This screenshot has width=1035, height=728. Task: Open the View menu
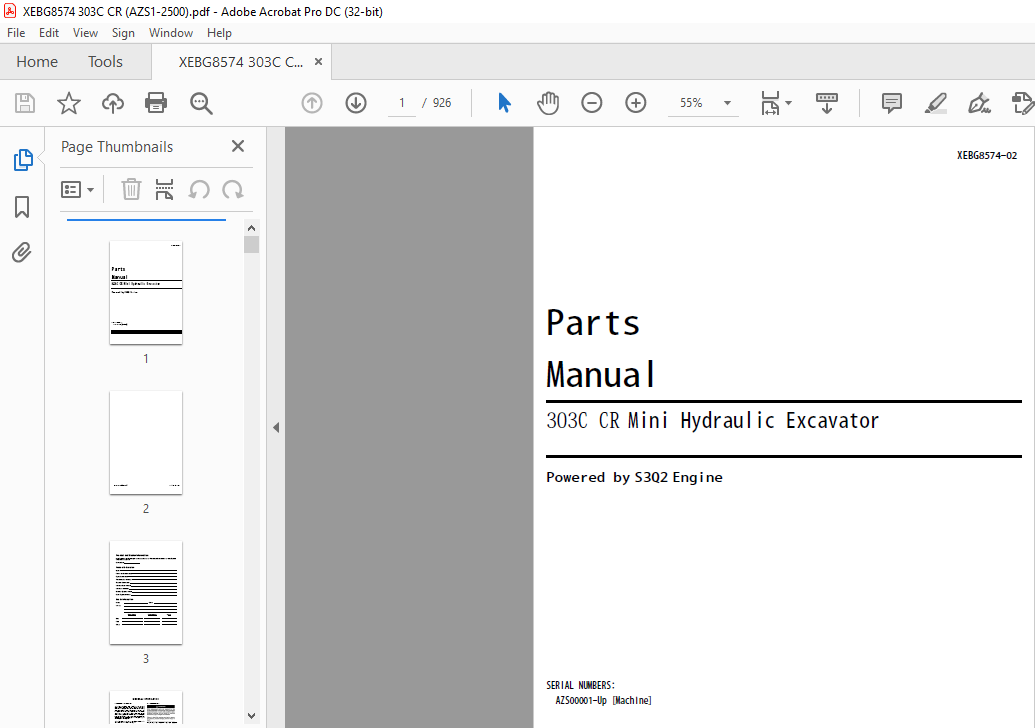(85, 33)
